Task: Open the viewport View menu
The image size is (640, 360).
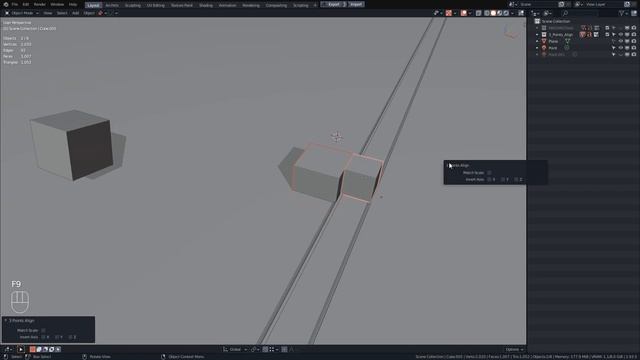Action: coord(48,13)
